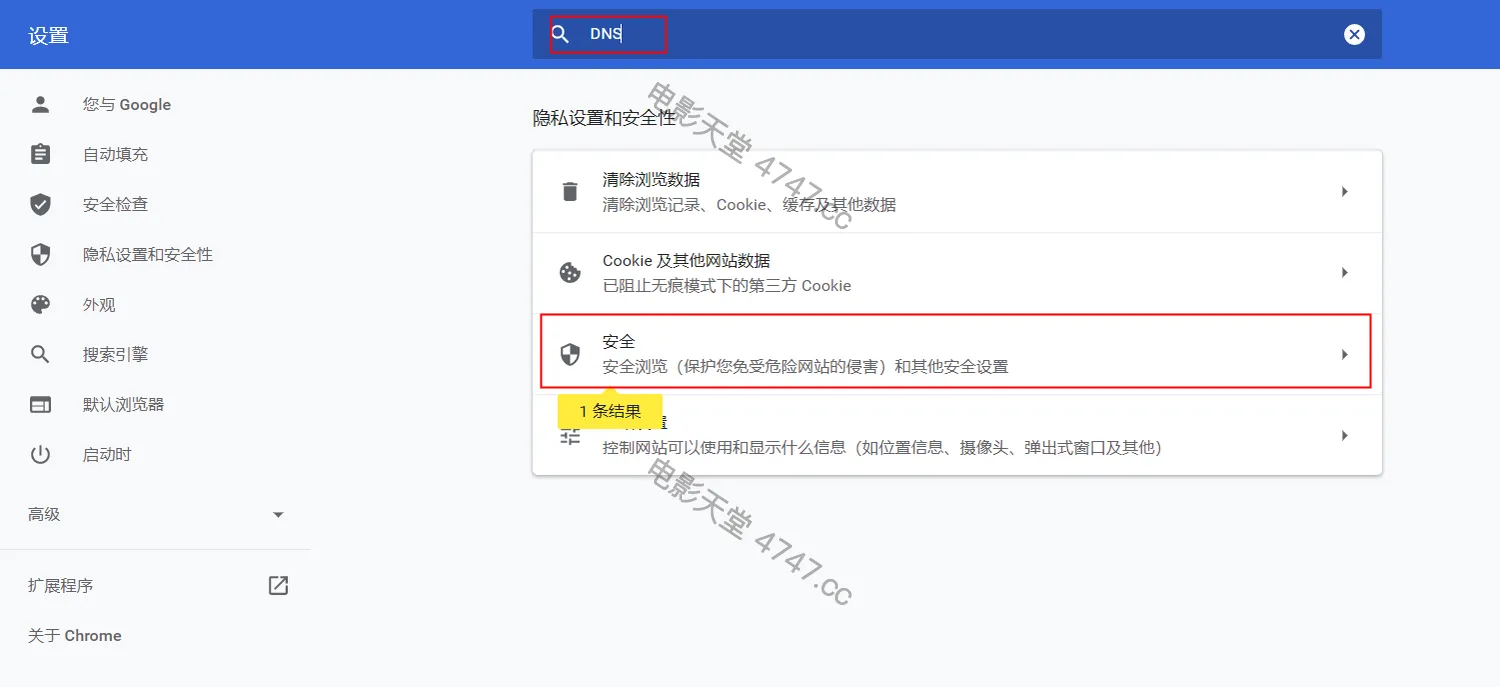Click the 默认浏览器 window icon

click(40, 405)
